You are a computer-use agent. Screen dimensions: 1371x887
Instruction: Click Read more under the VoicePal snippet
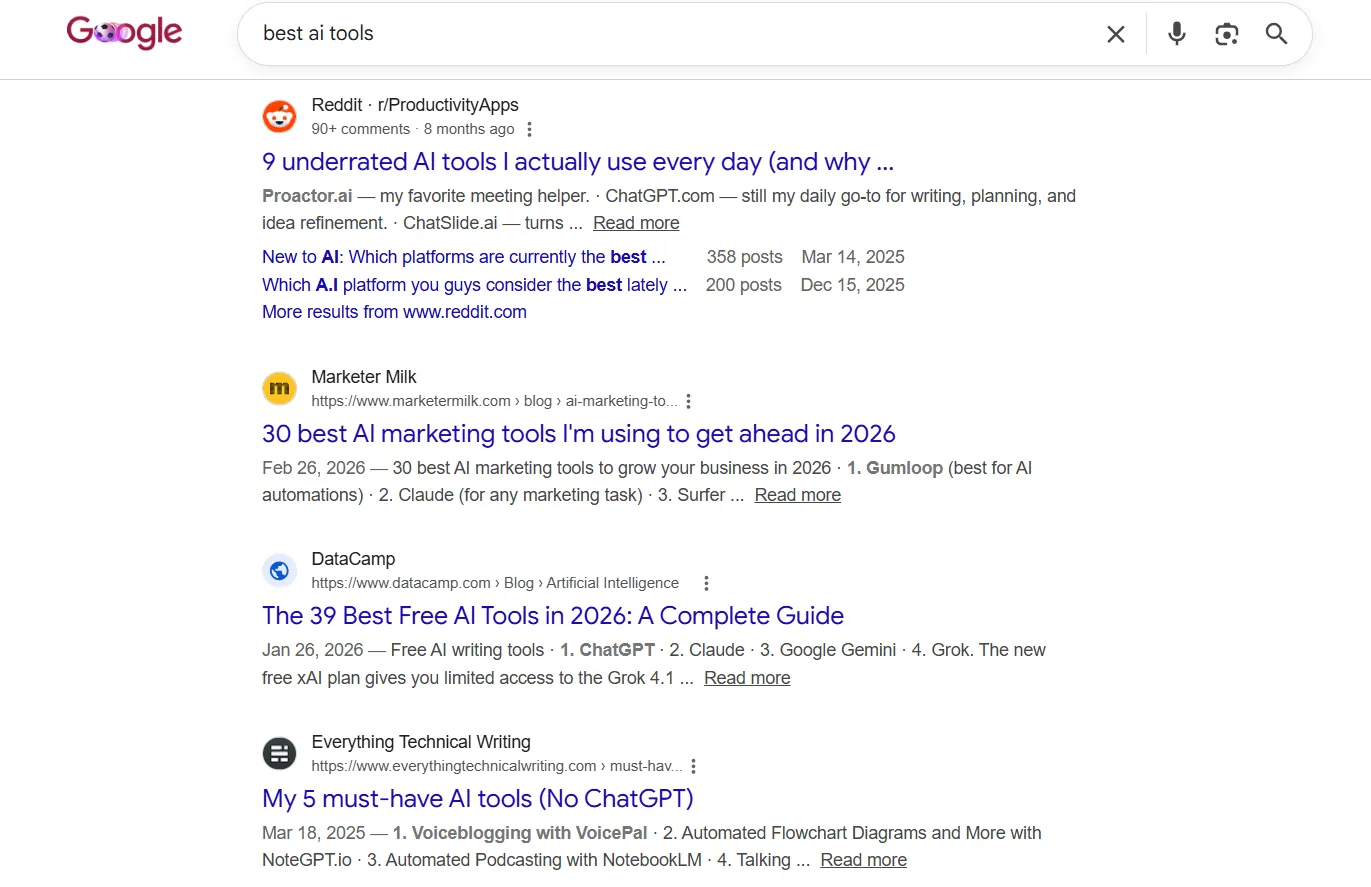pyautogui.click(x=864, y=860)
